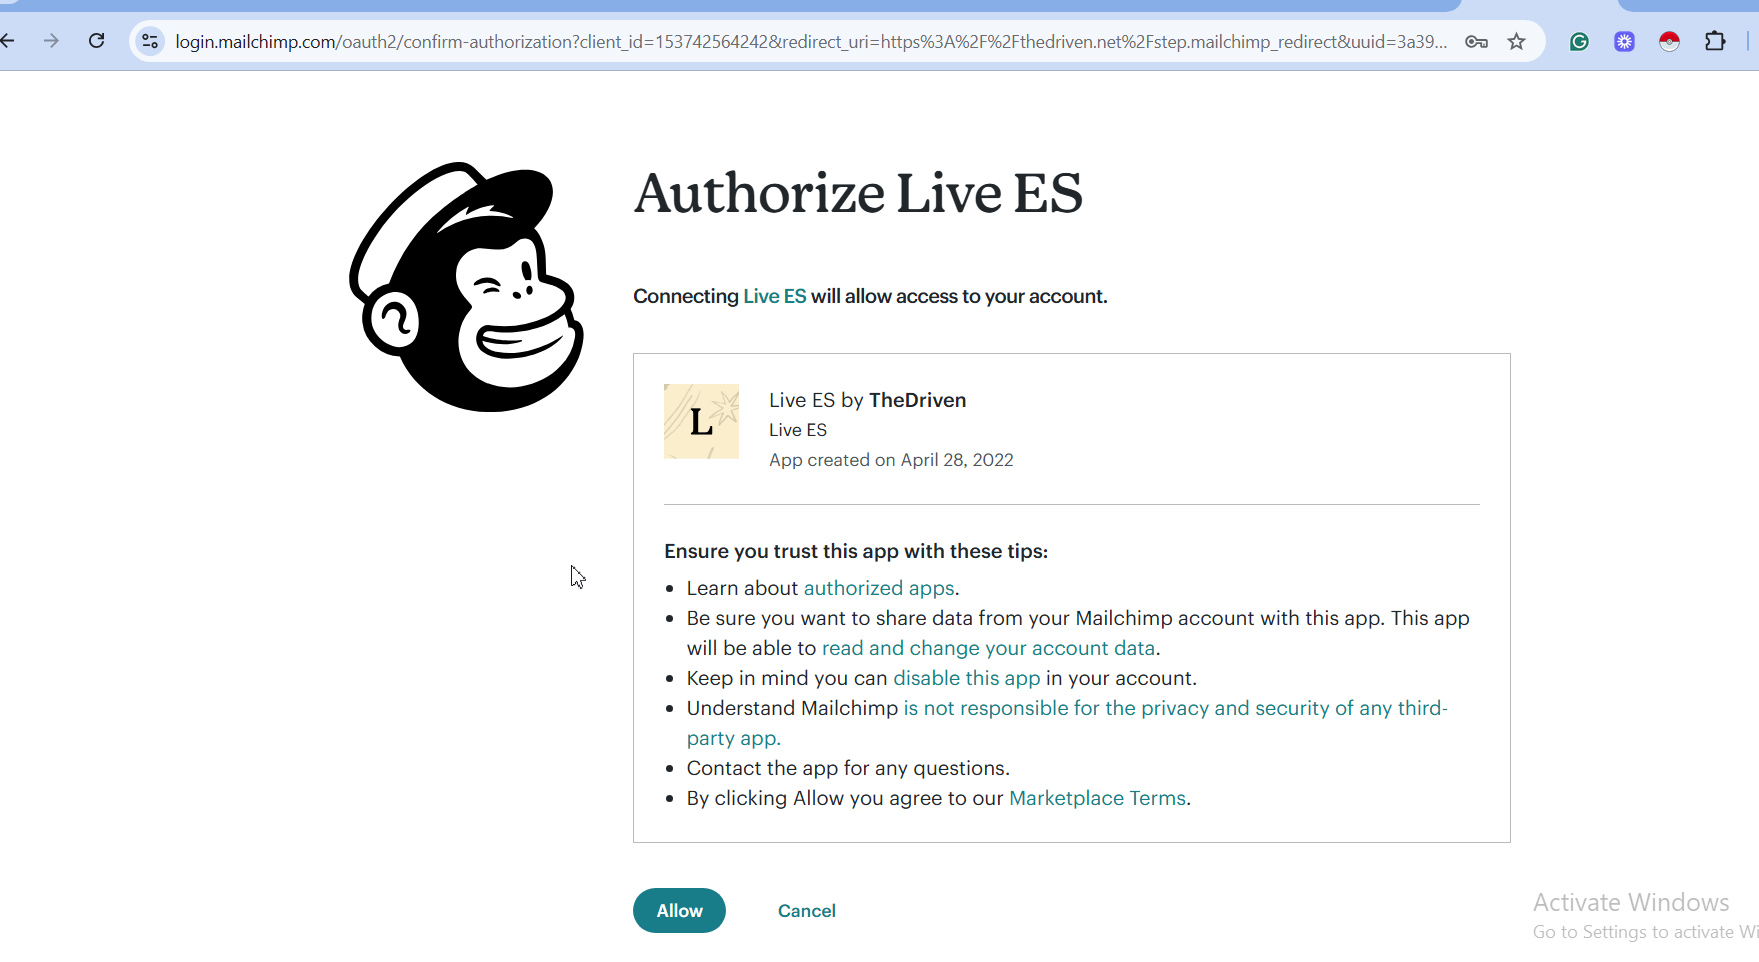Reload the Mailchimp authorization page
1759x962 pixels.
[x=97, y=41]
